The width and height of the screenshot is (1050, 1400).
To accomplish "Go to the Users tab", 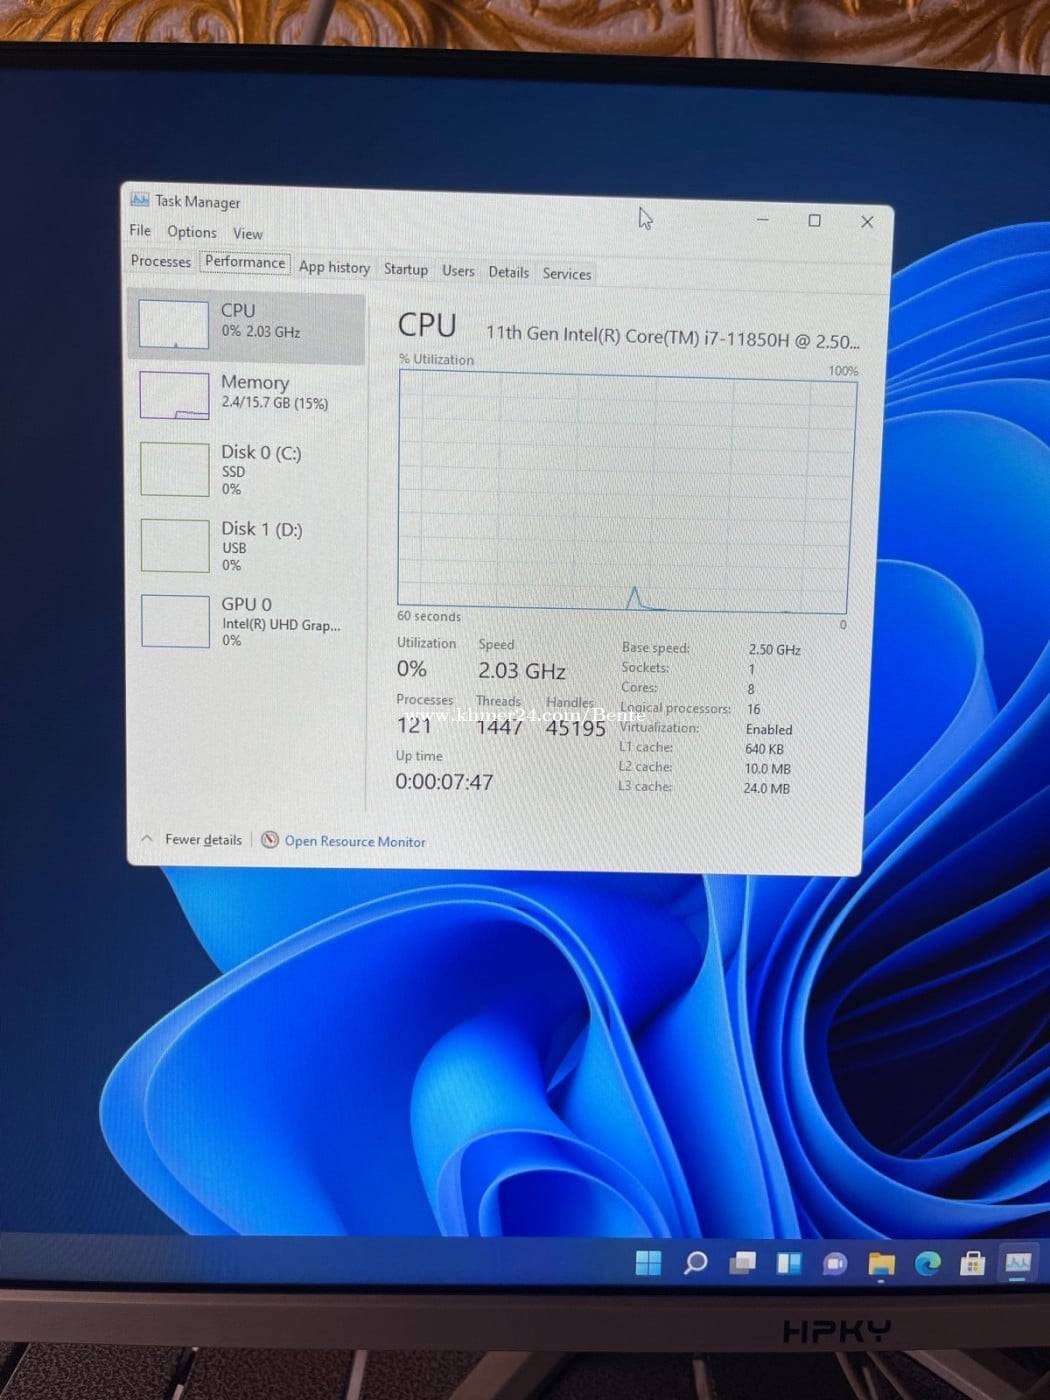I will click(x=458, y=271).
